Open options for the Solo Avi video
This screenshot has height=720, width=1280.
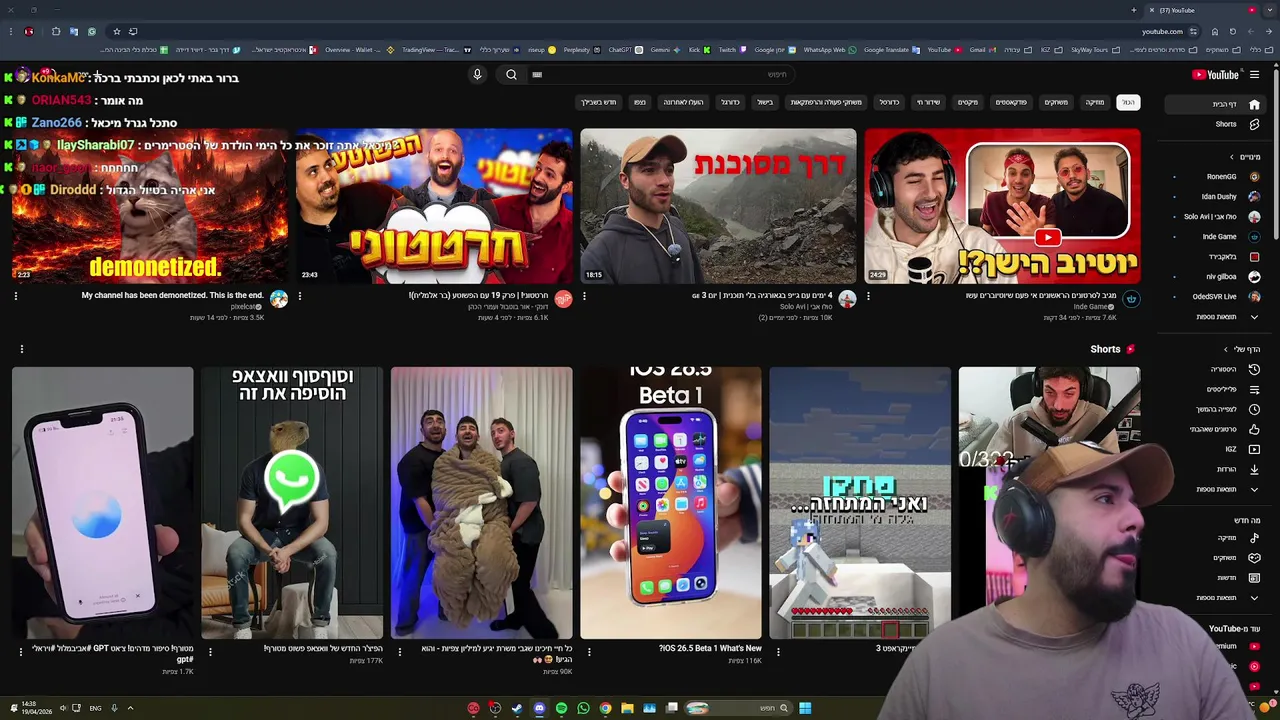pyautogui.click(x=584, y=296)
